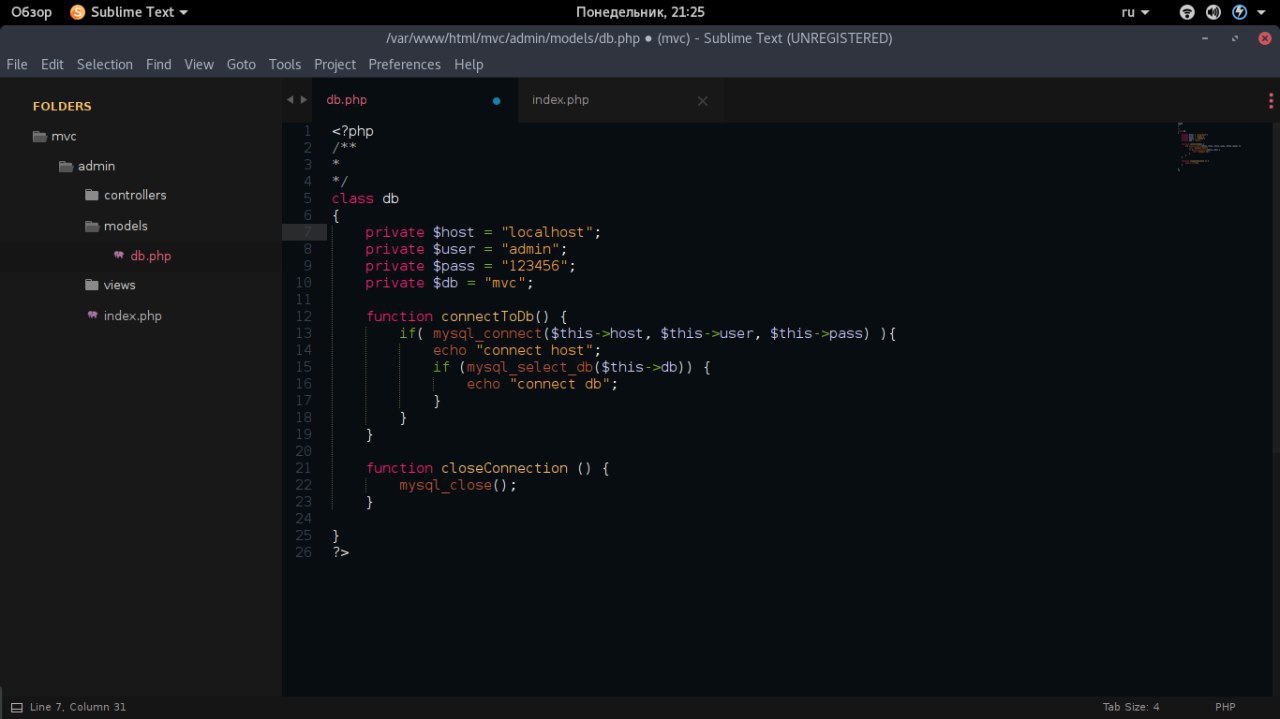Open the Sublime Text application menu
The width and height of the screenshot is (1280, 719).
click(x=129, y=12)
